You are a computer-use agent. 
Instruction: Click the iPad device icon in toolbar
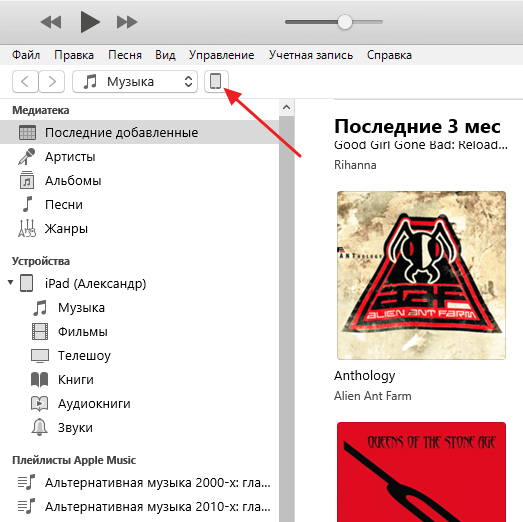pyautogui.click(x=216, y=81)
